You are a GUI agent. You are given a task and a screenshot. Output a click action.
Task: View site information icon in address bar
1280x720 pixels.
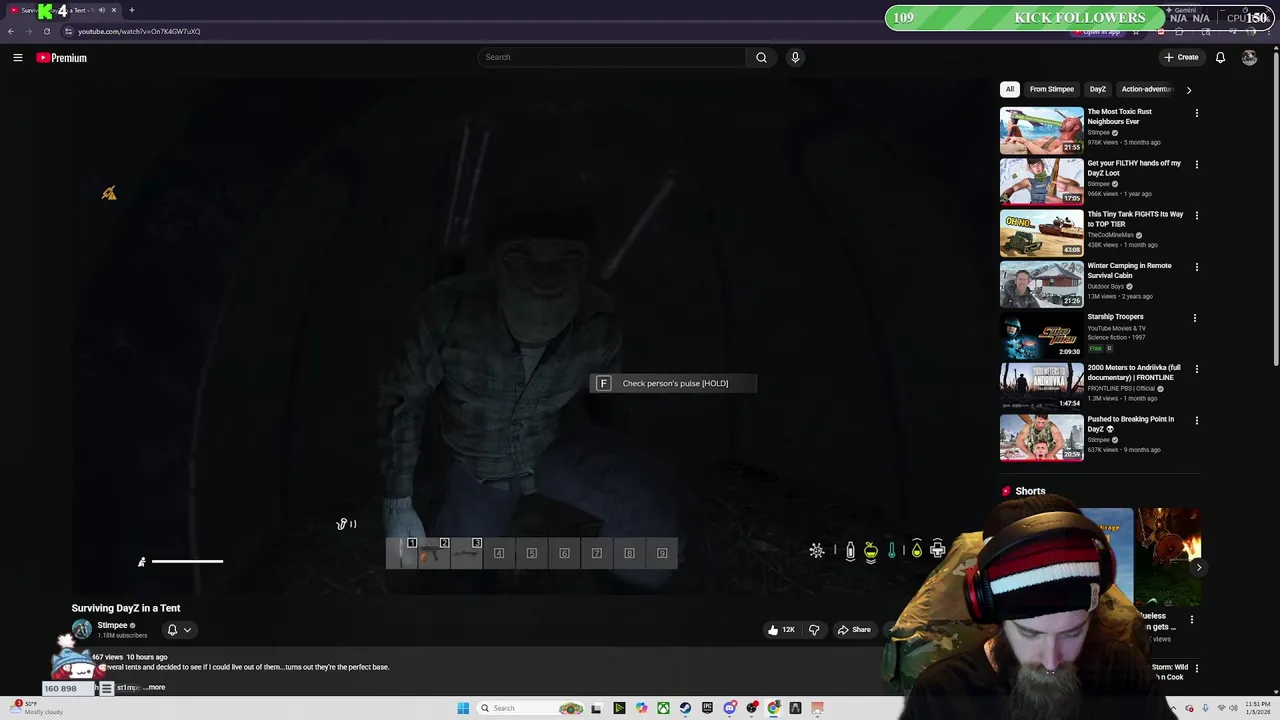[68, 31]
